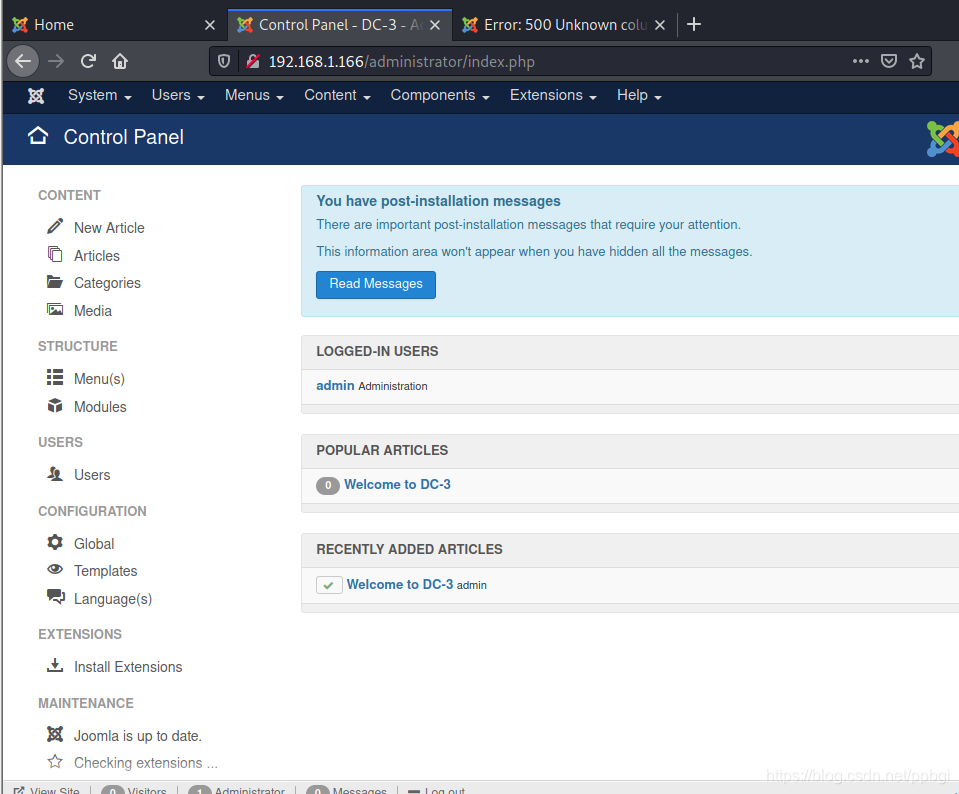Click the Modules cube icon
This screenshot has width=959, height=794.
coord(55,406)
